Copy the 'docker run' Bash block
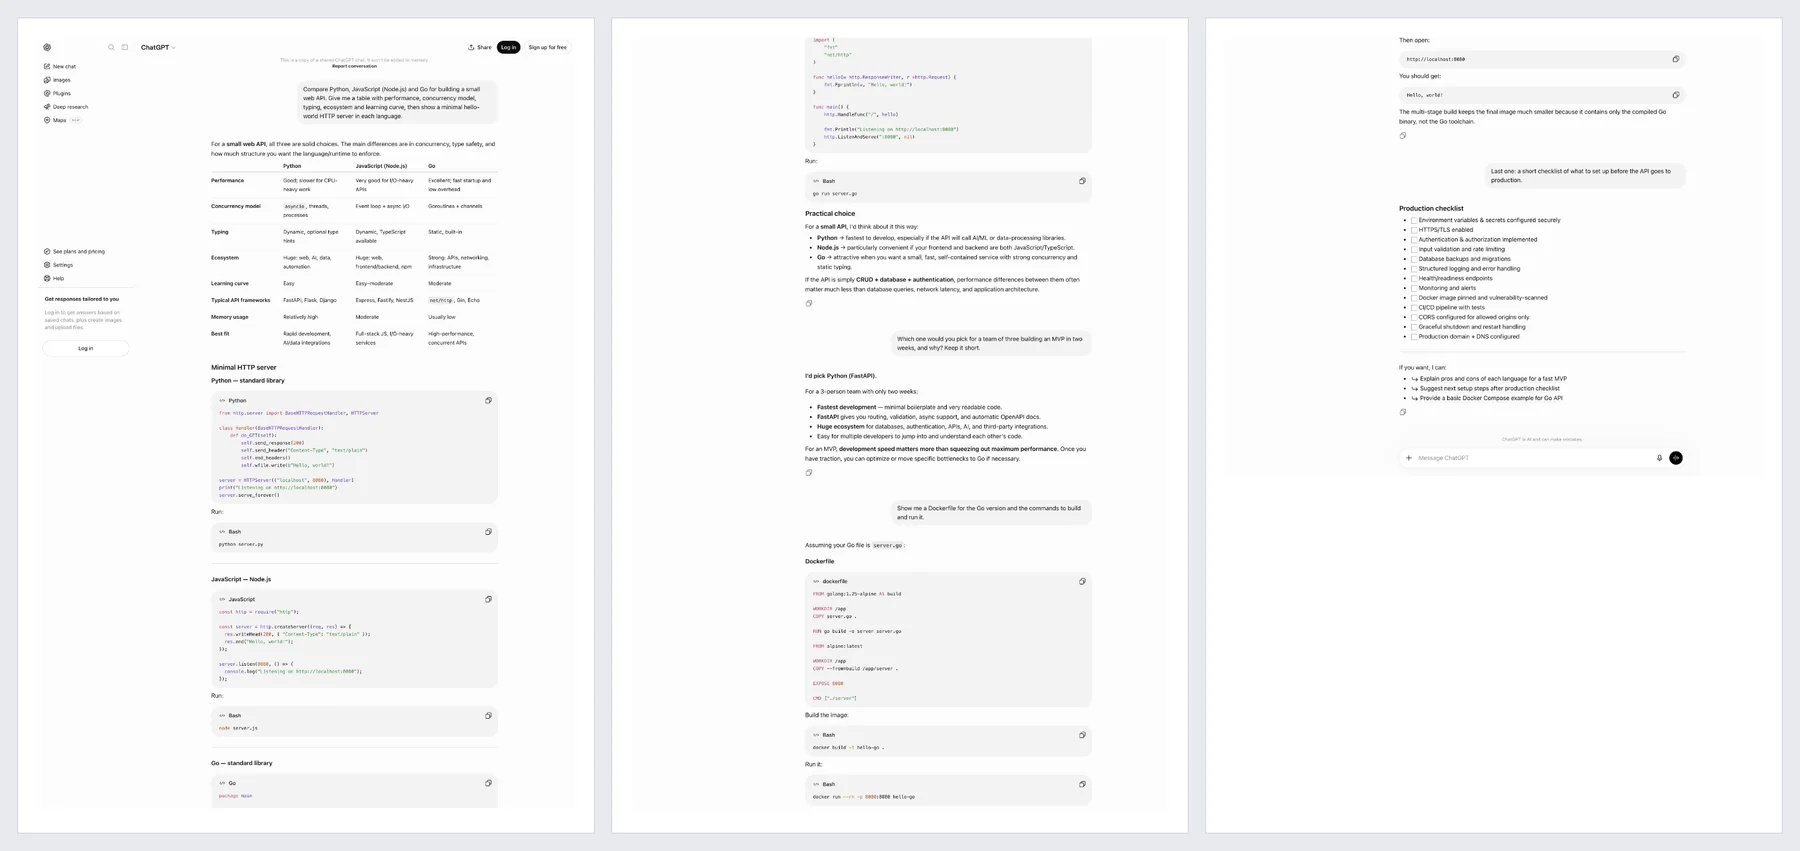Image resolution: width=1800 pixels, height=851 pixels. pos(1082,784)
